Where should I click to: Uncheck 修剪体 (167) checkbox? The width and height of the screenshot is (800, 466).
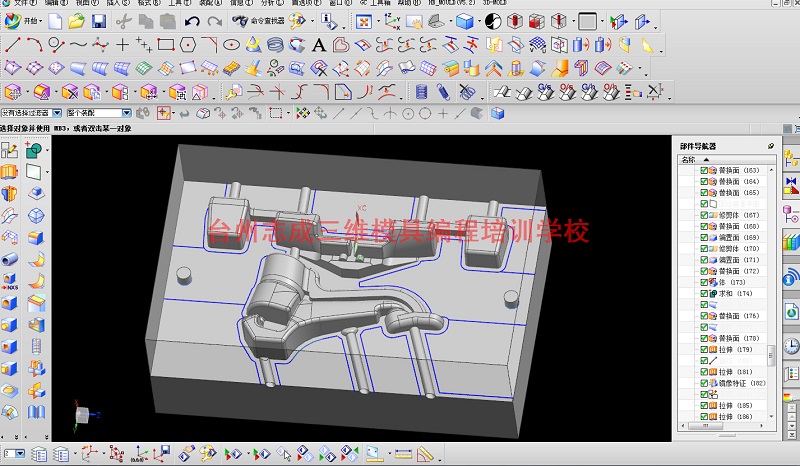[704, 215]
